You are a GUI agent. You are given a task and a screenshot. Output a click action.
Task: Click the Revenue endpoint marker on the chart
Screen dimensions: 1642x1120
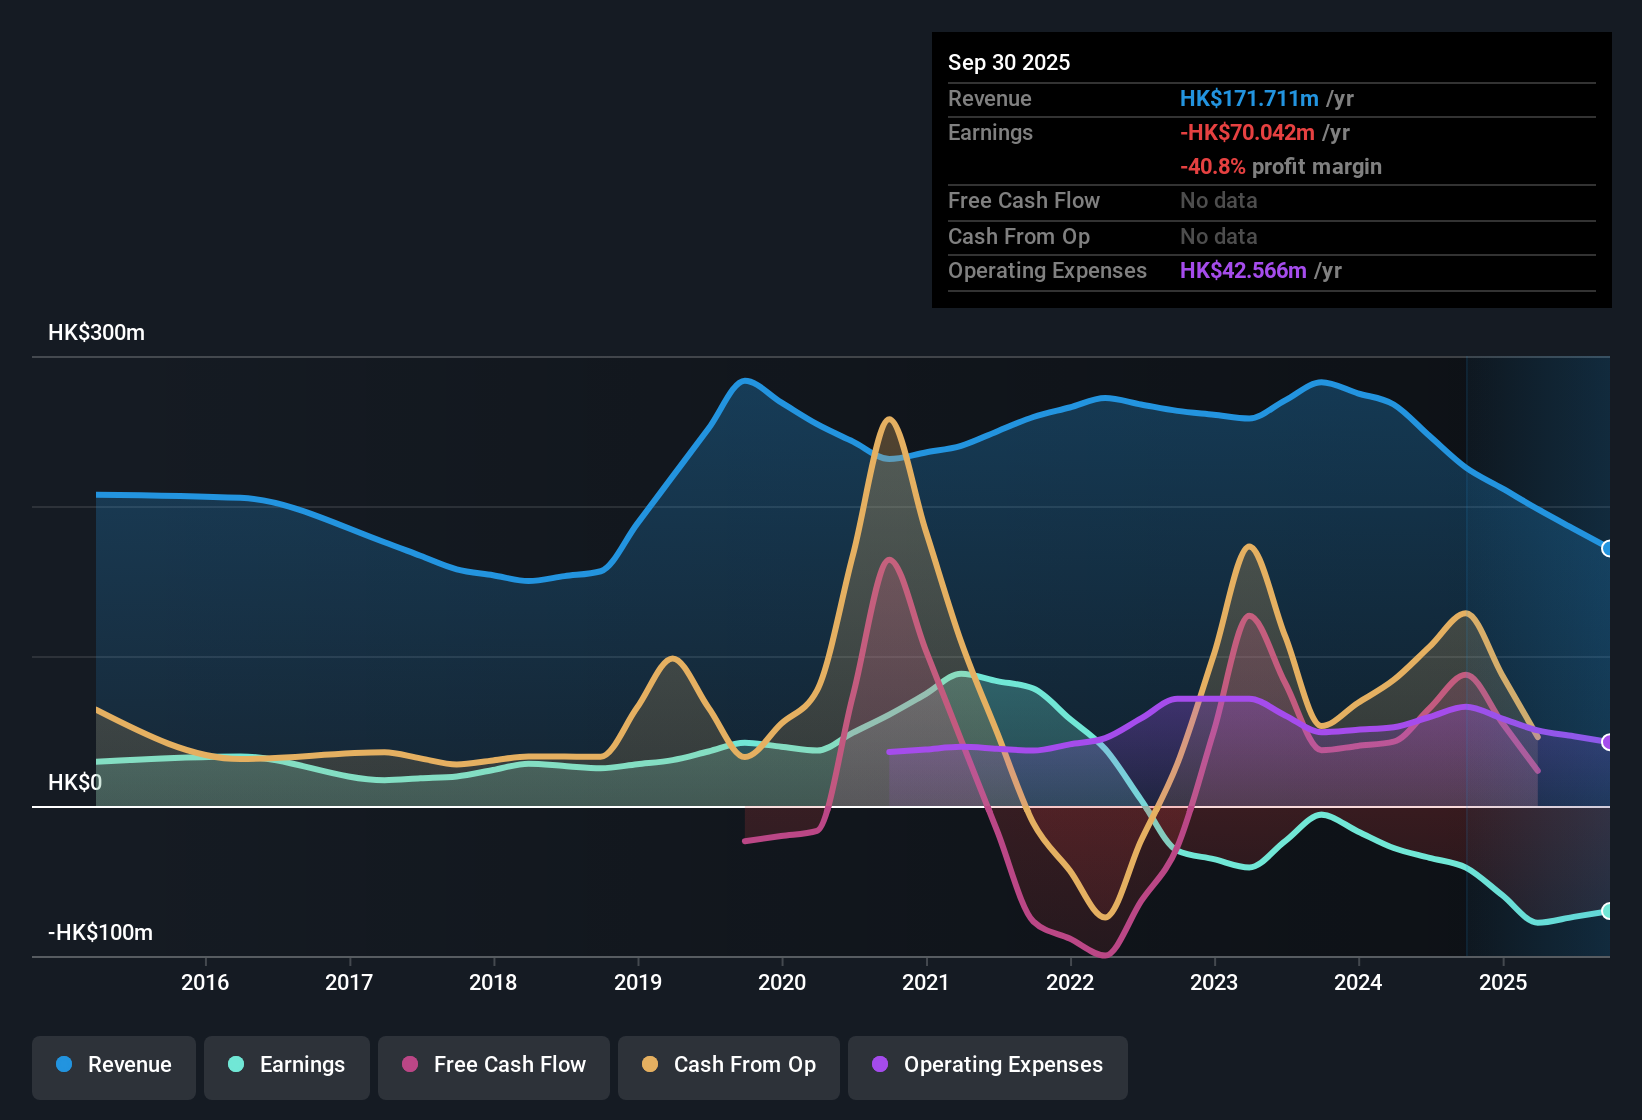click(x=1606, y=548)
